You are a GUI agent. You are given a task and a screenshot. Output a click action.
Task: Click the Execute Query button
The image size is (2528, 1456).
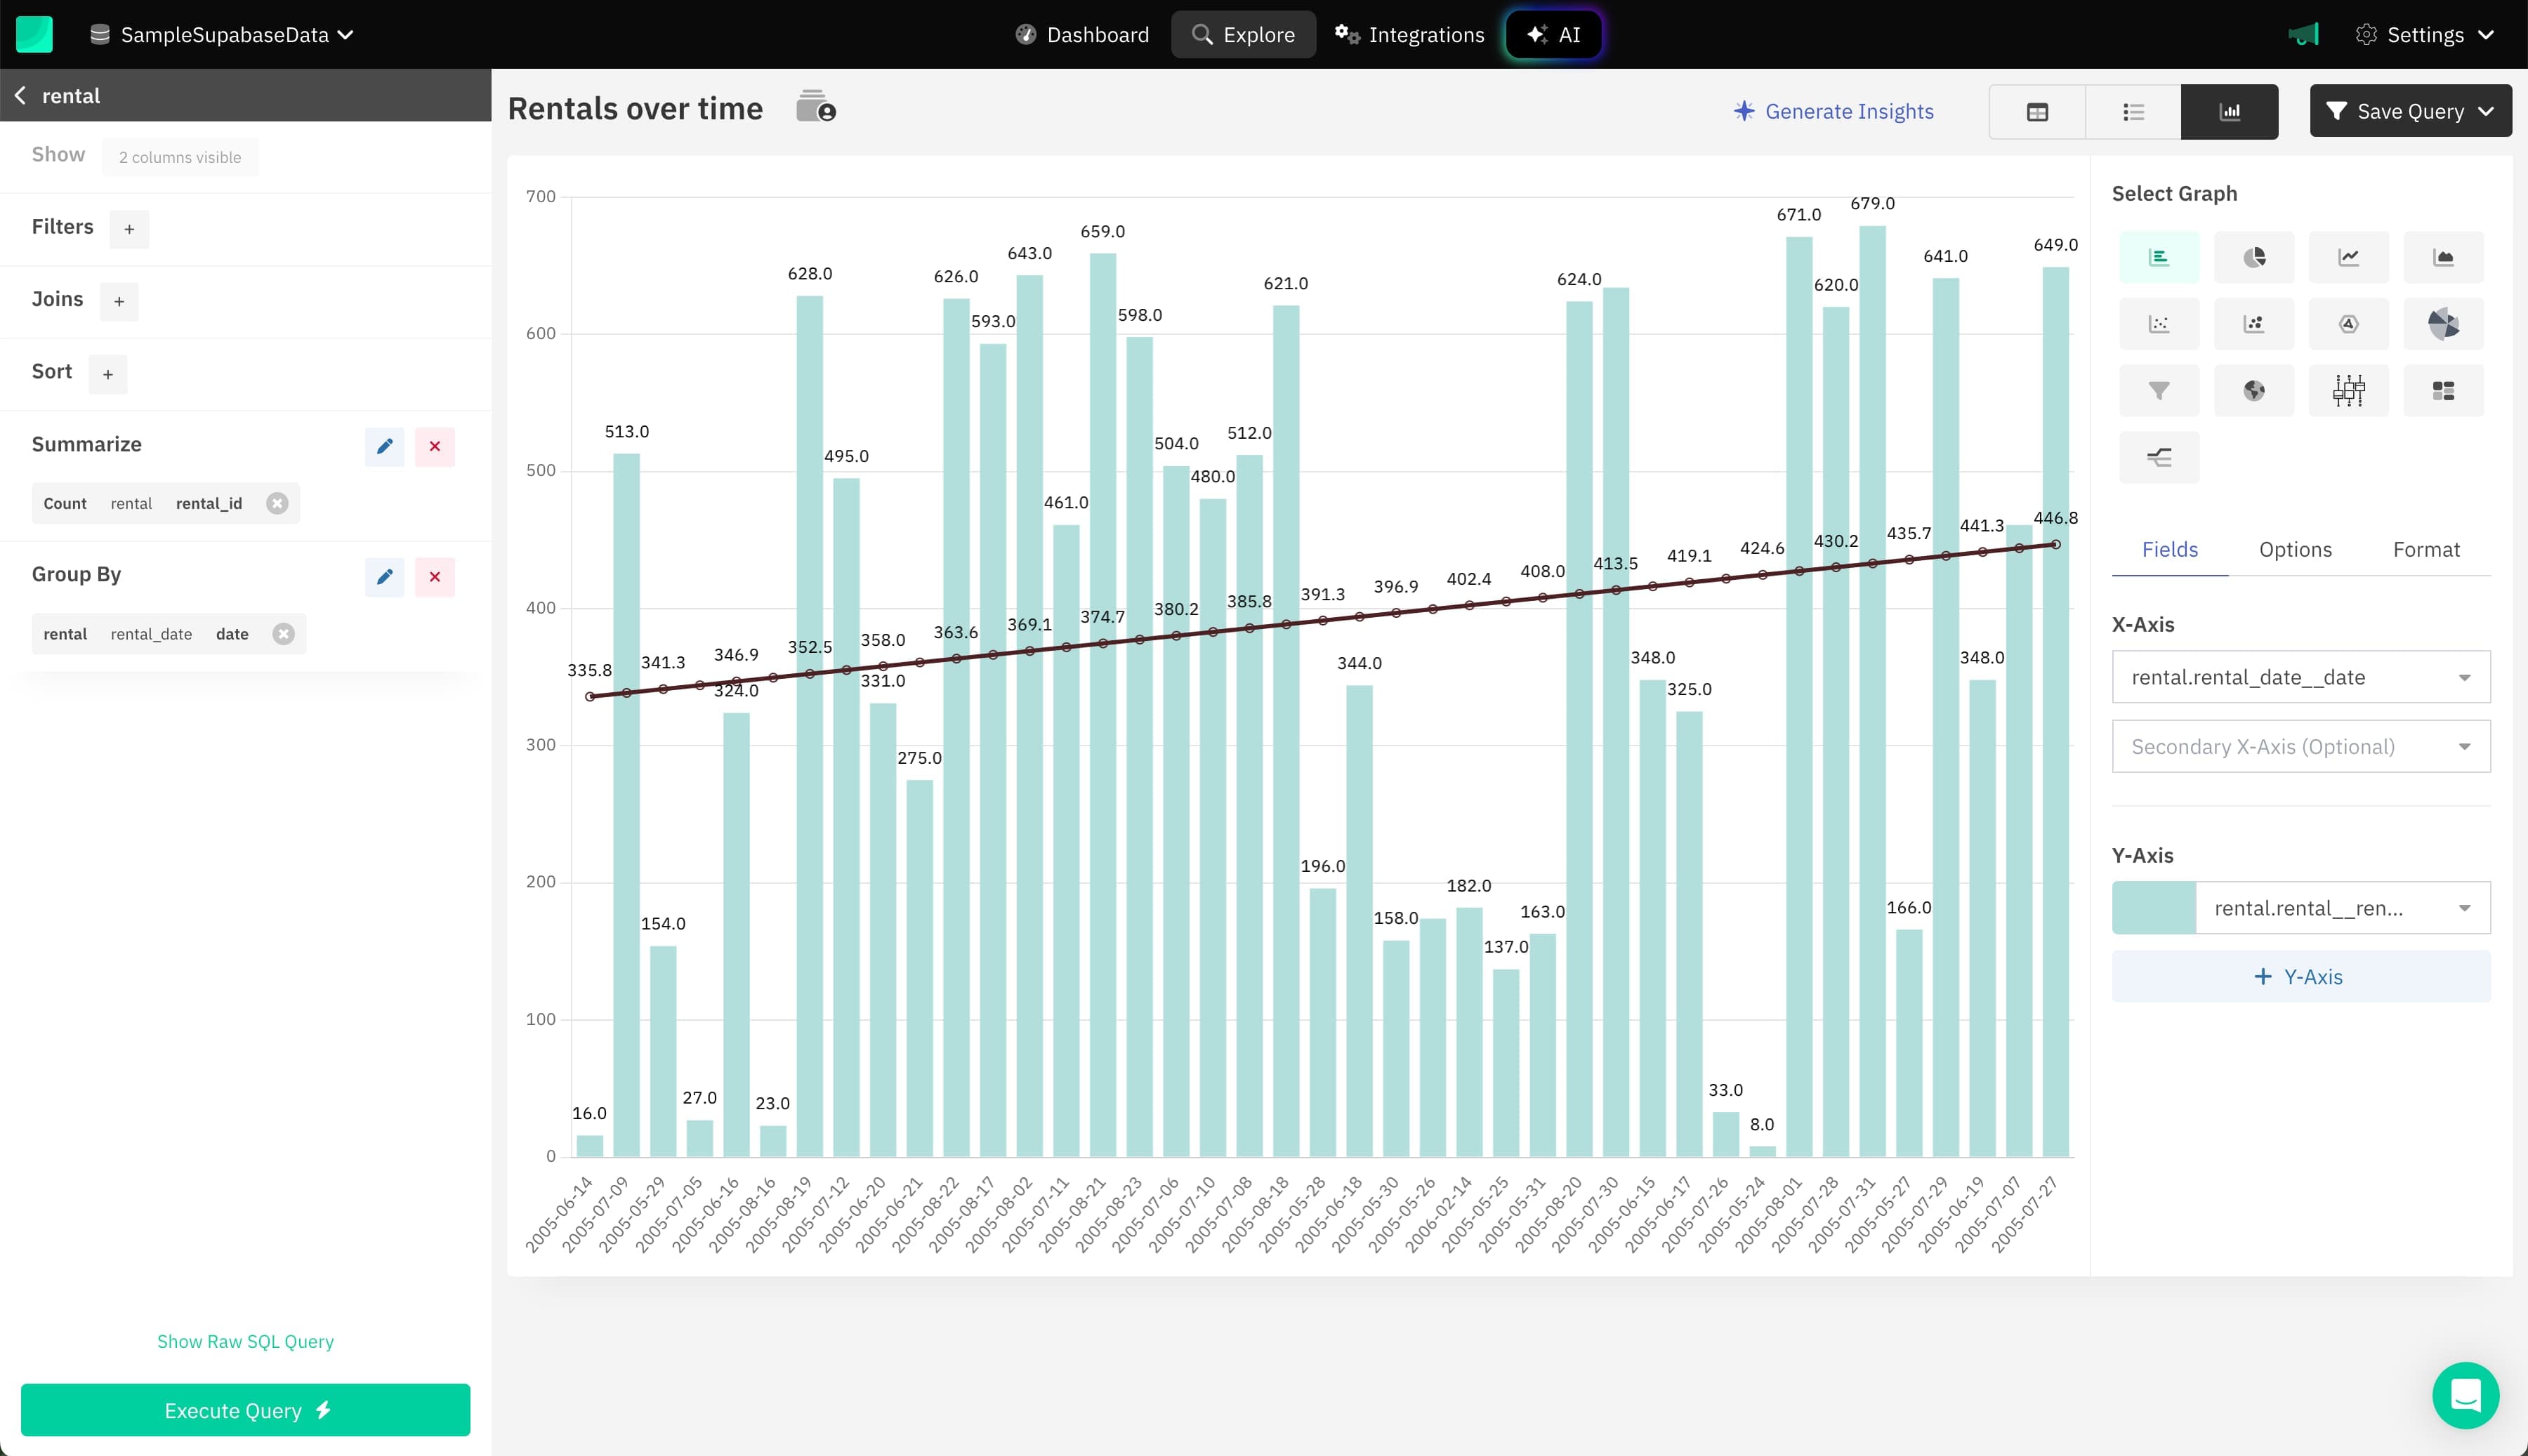(x=245, y=1410)
